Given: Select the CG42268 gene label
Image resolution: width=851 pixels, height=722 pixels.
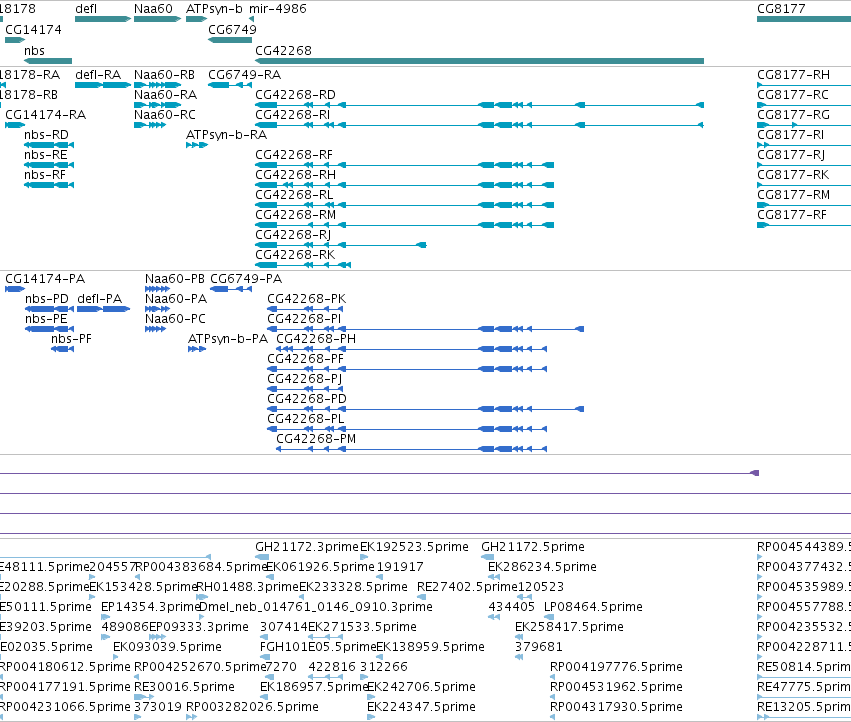Looking at the screenshot, I should pos(283,50).
